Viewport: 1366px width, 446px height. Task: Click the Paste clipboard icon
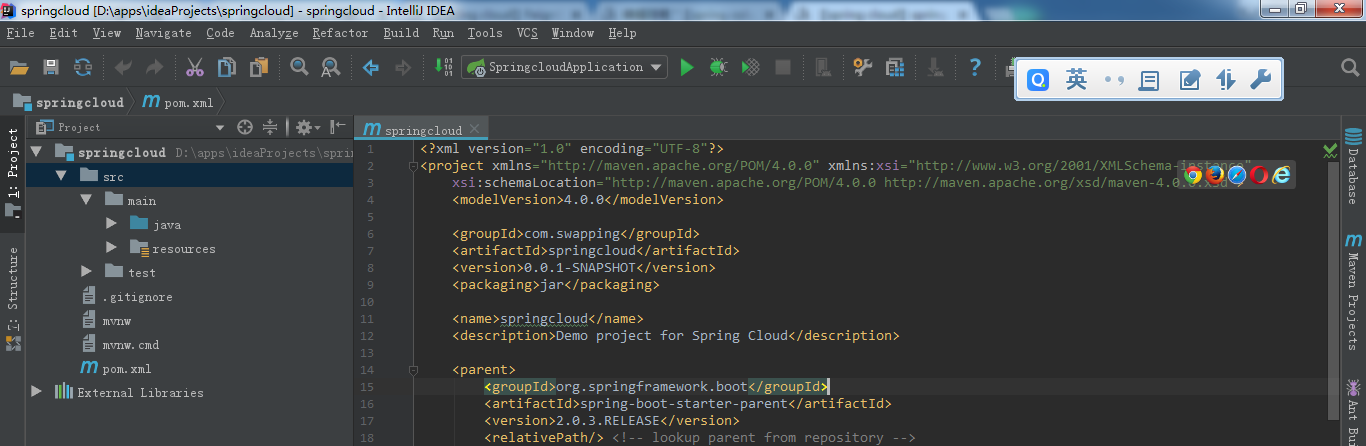tap(259, 67)
